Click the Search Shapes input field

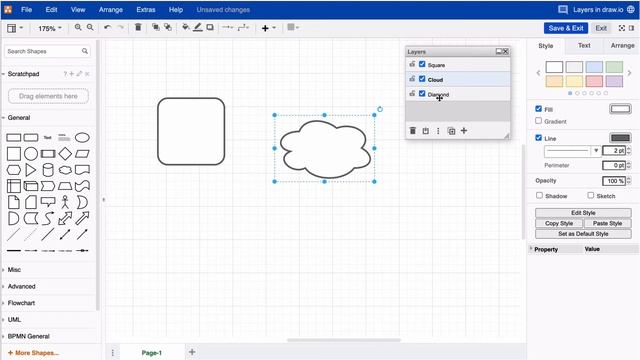point(47,51)
